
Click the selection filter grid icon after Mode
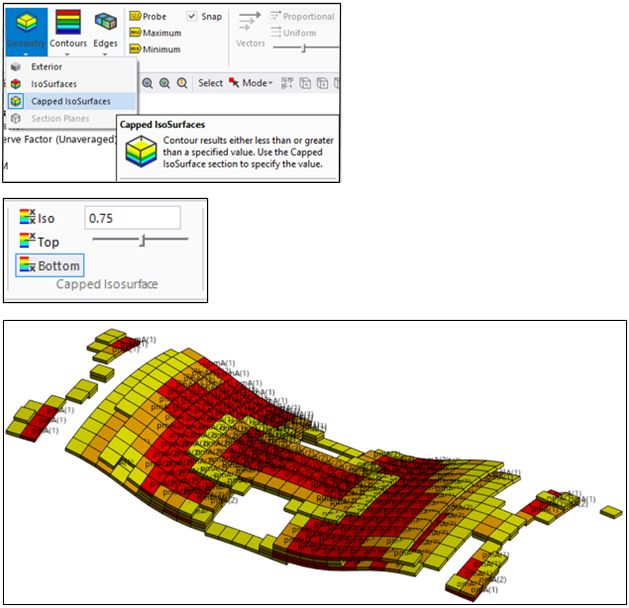coord(287,83)
